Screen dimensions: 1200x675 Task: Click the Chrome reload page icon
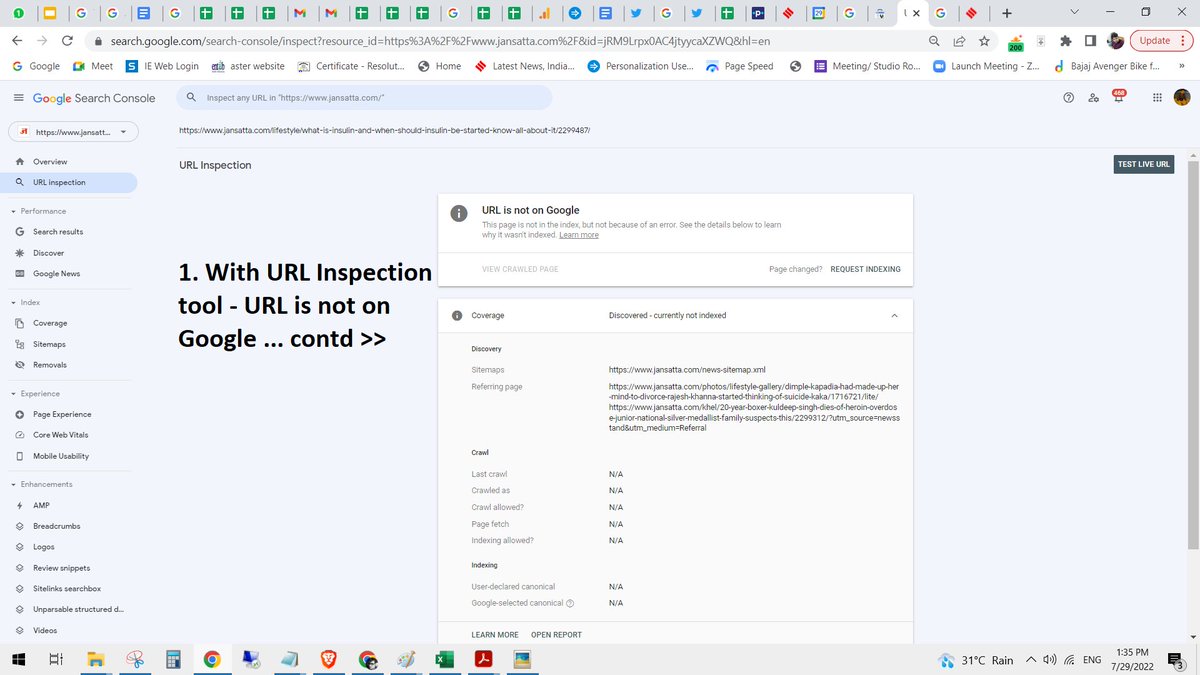click(67, 41)
